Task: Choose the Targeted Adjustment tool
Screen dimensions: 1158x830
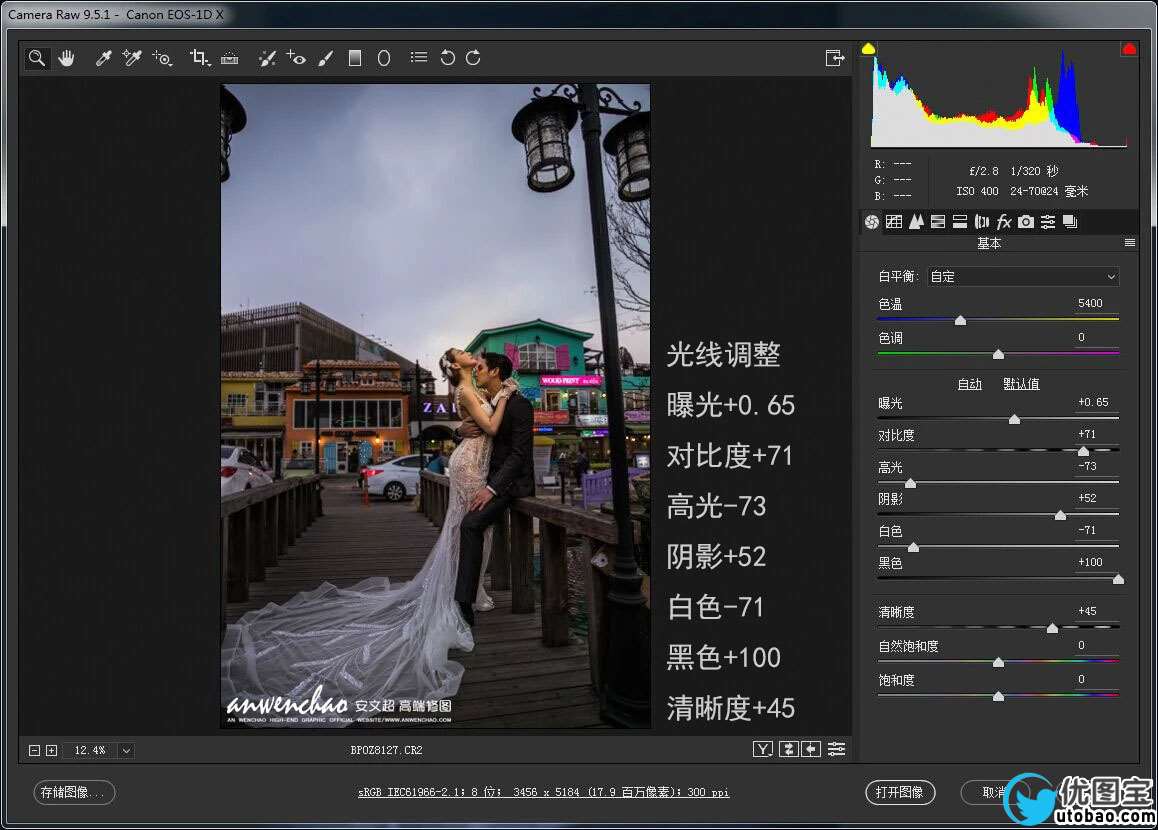Action: [x=162, y=58]
